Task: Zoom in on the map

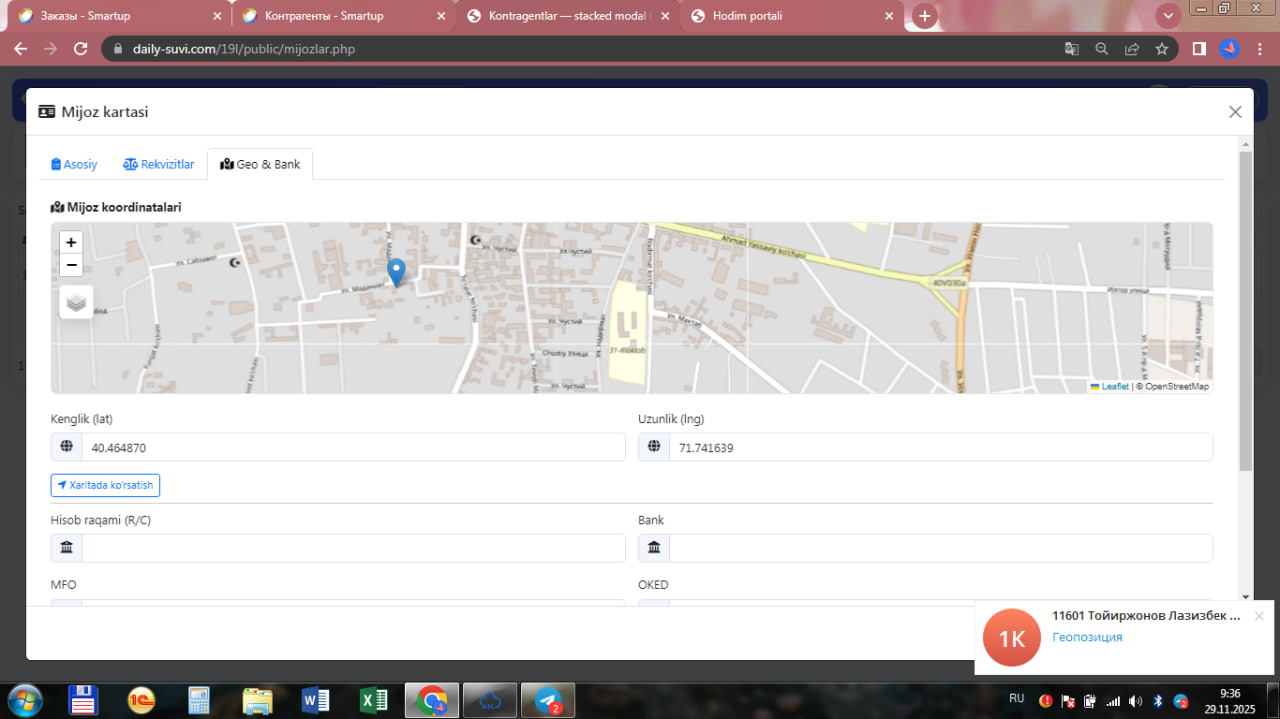Action: pos(71,242)
